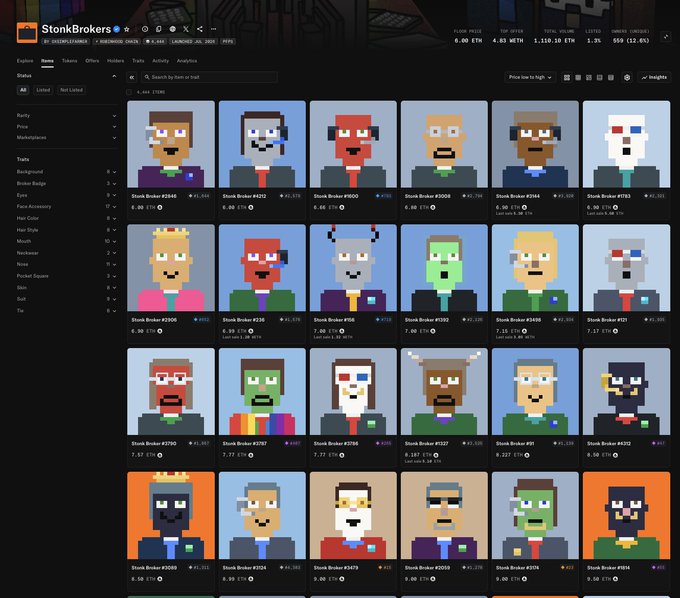Click the Insights button
Screen dimensions: 680x598
[x=654, y=77]
